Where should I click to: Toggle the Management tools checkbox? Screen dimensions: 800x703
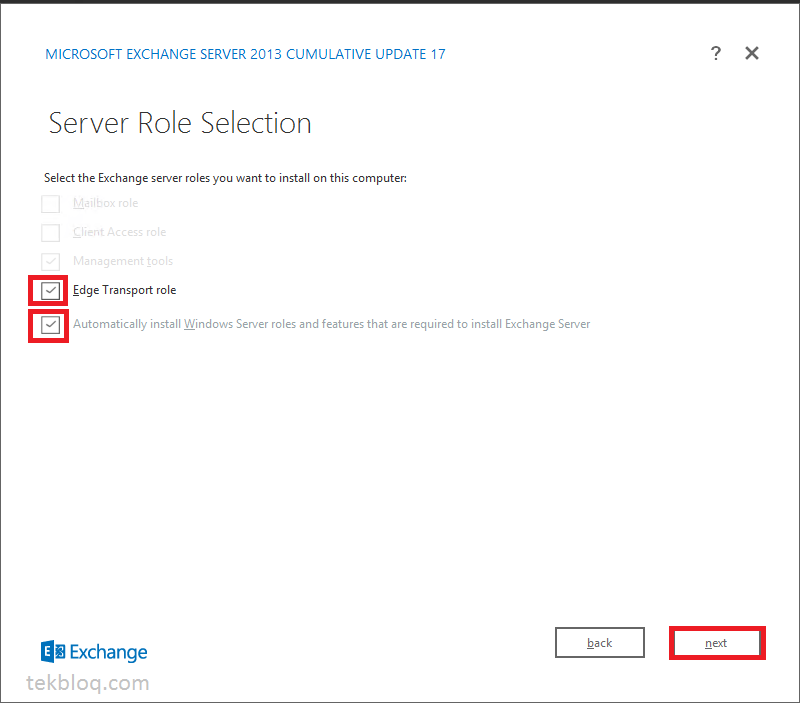pos(51,262)
